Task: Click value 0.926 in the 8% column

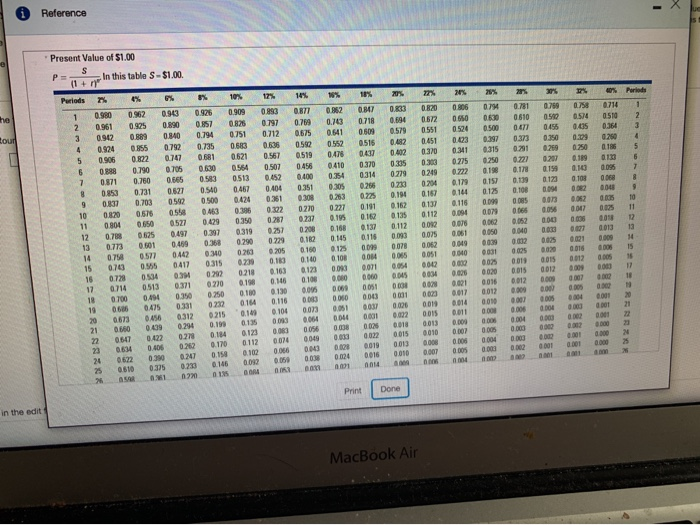Action: click(x=204, y=113)
